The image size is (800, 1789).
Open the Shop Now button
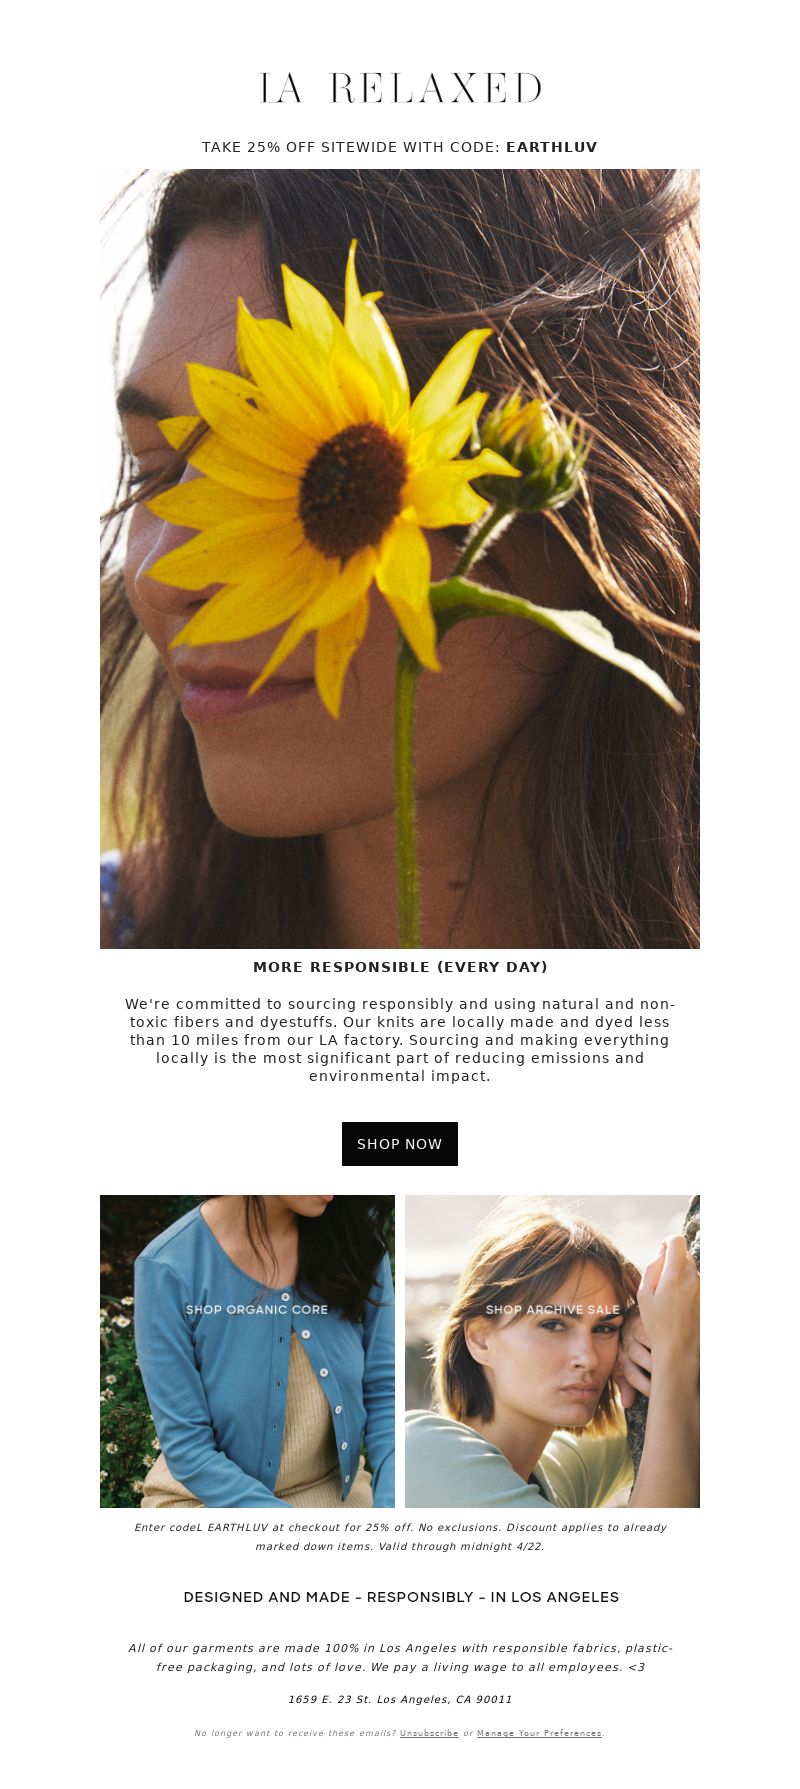coord(400,1144)
